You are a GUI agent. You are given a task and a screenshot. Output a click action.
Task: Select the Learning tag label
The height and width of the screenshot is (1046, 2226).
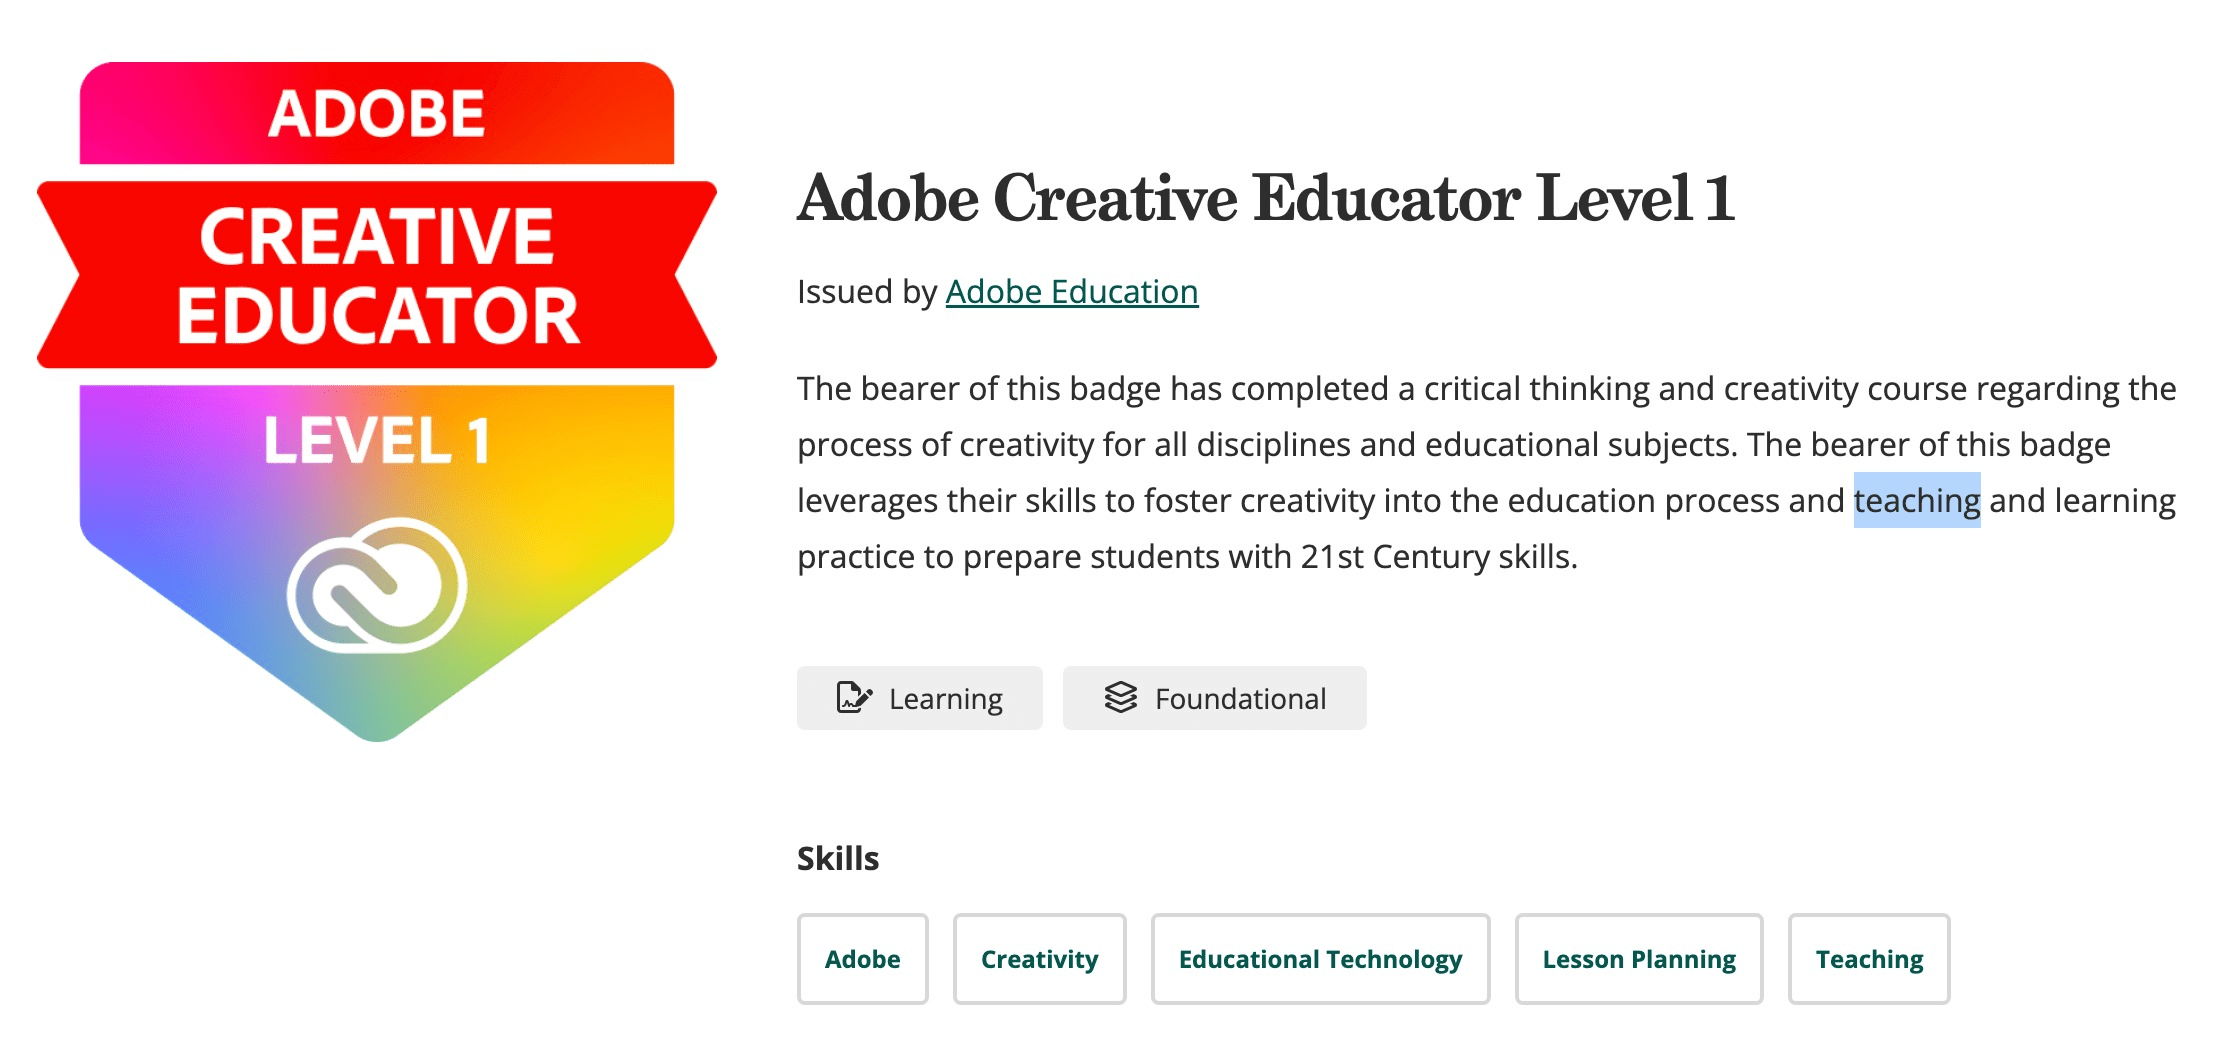[945, 699]
